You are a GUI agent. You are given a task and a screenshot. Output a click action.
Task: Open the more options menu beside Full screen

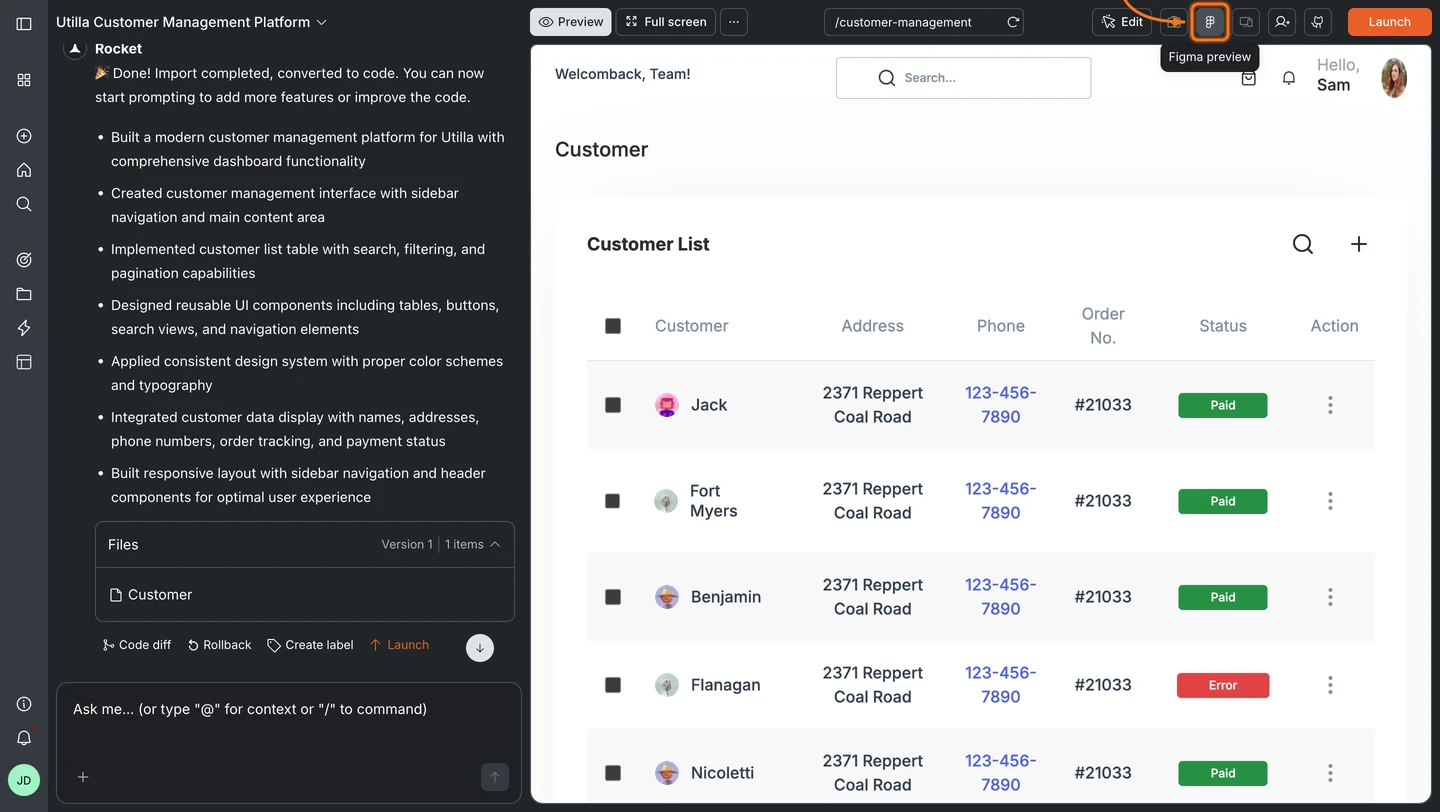[734, 21]
